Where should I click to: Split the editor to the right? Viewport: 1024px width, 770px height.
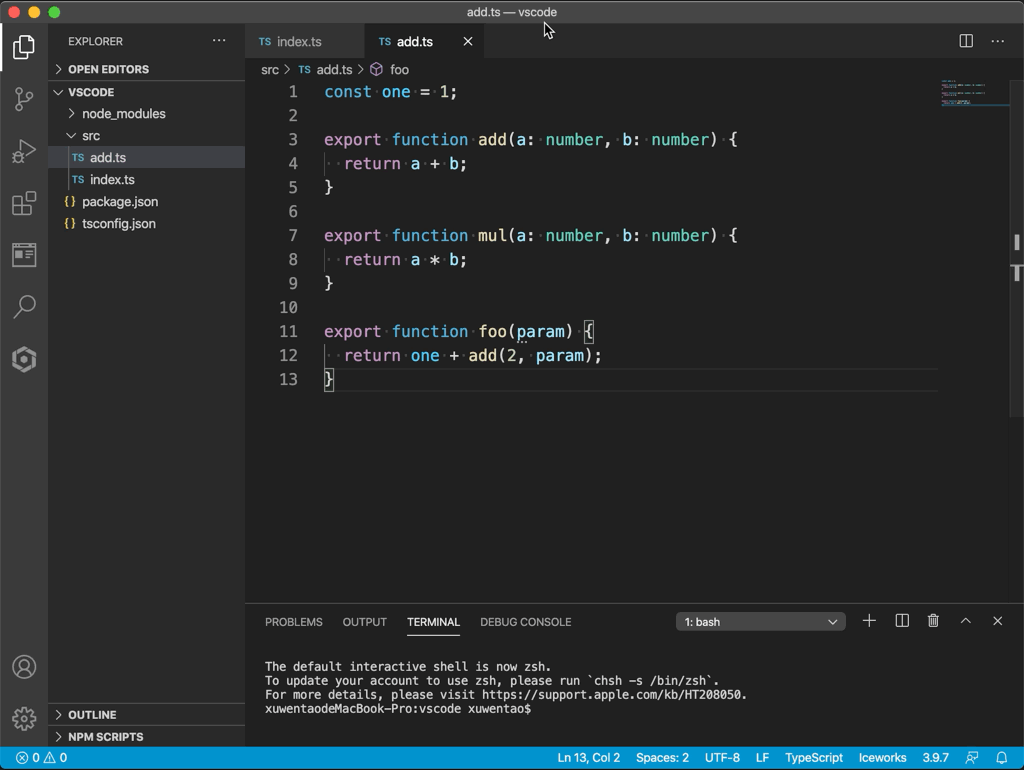(966, 41)
